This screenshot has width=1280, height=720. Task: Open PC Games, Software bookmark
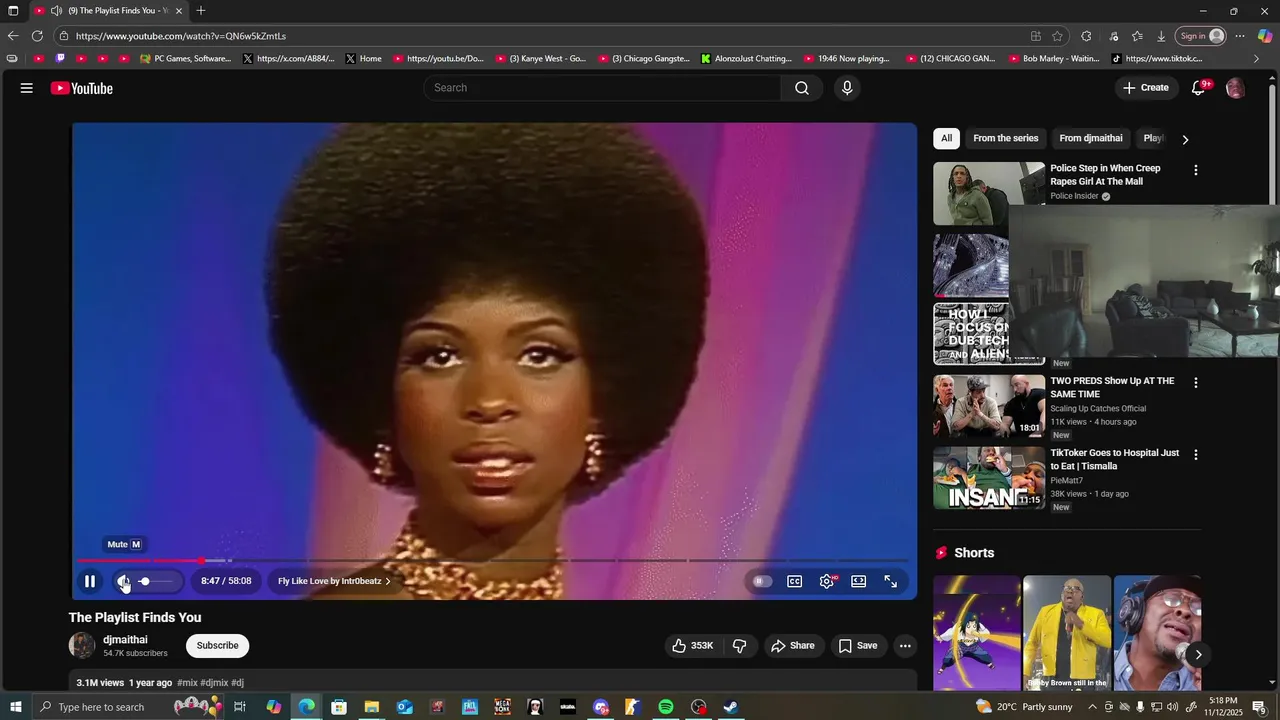pyautogui.click(x=186, y=59)
